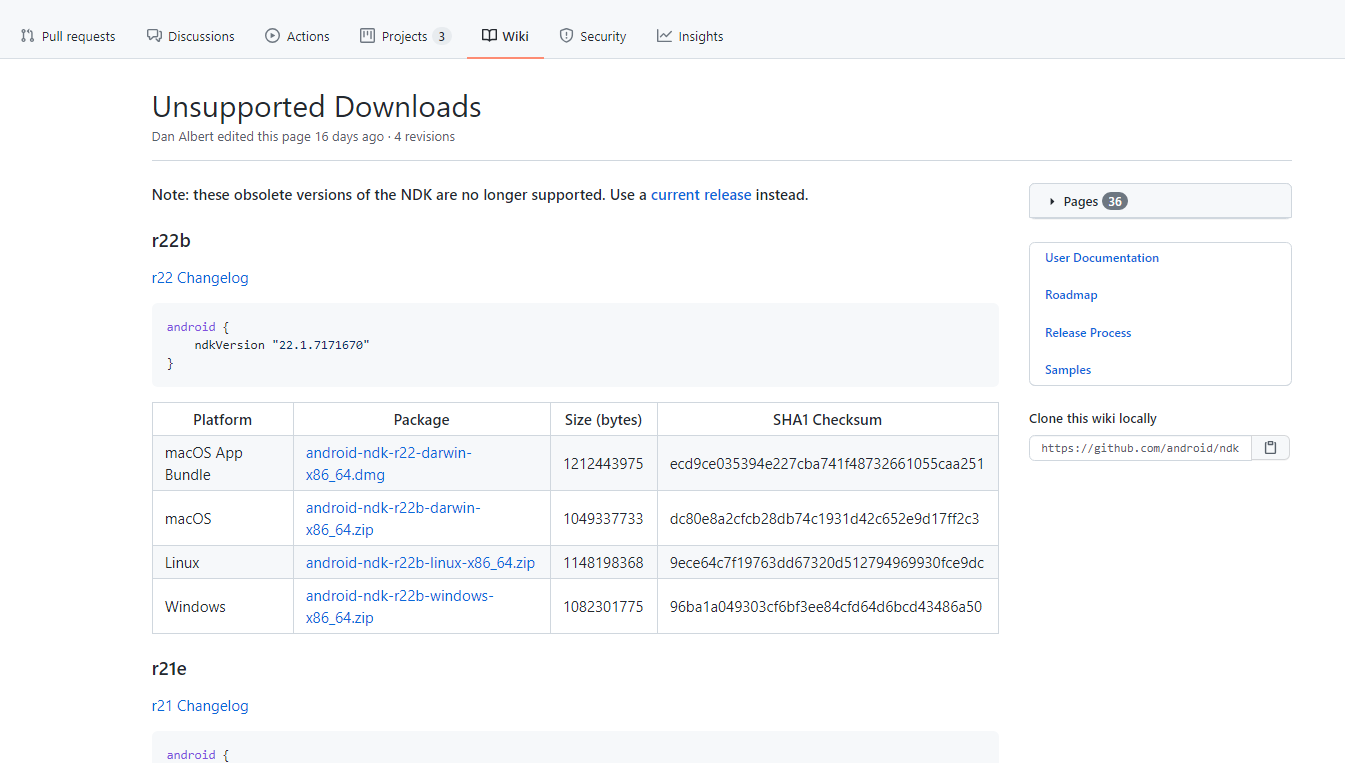Click checksum ecd9ce035394e227cba741f48732661055caa251
1345x763 pixels.
(x=827, y=464)
